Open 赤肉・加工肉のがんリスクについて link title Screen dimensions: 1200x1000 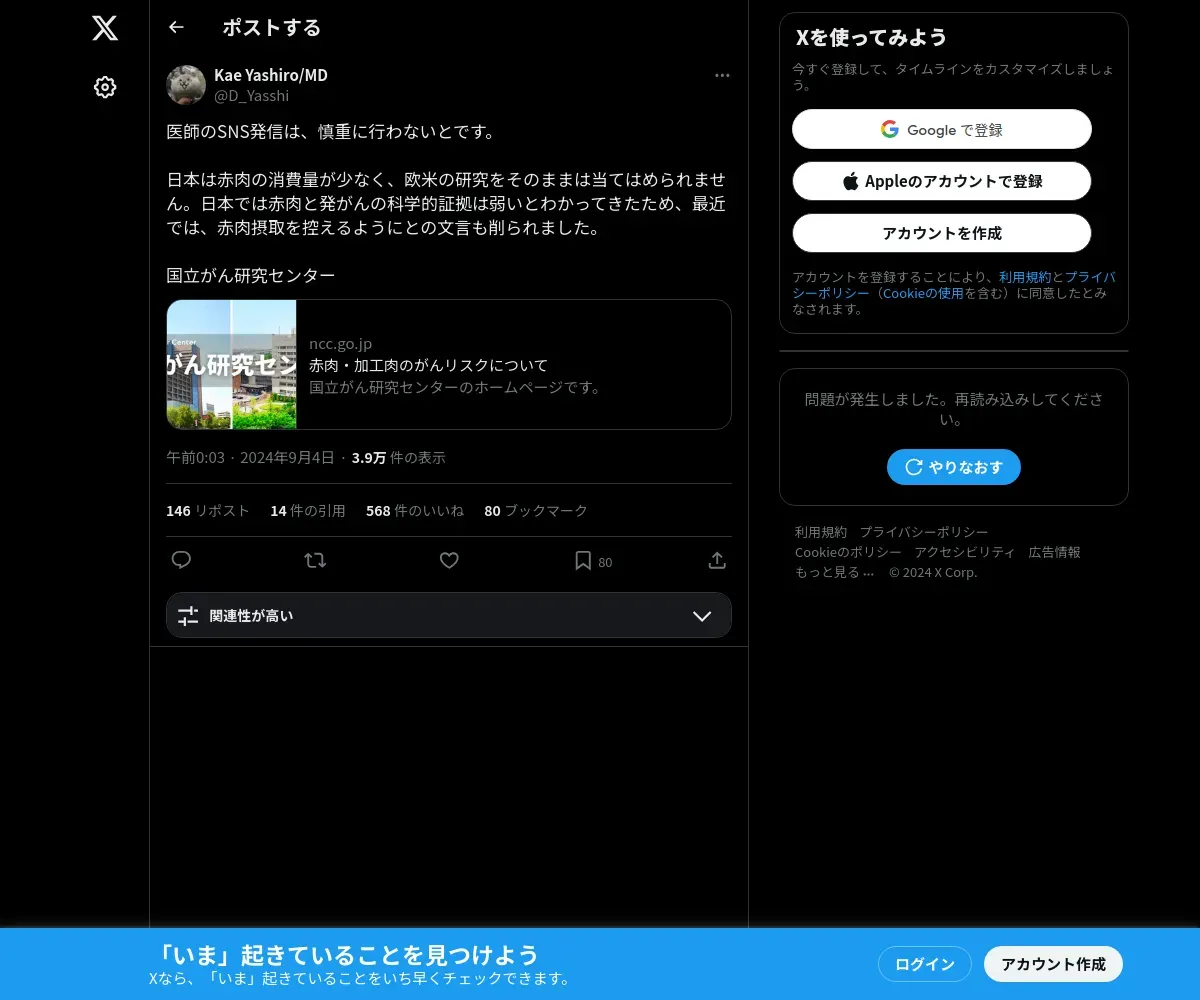(428, 365)
